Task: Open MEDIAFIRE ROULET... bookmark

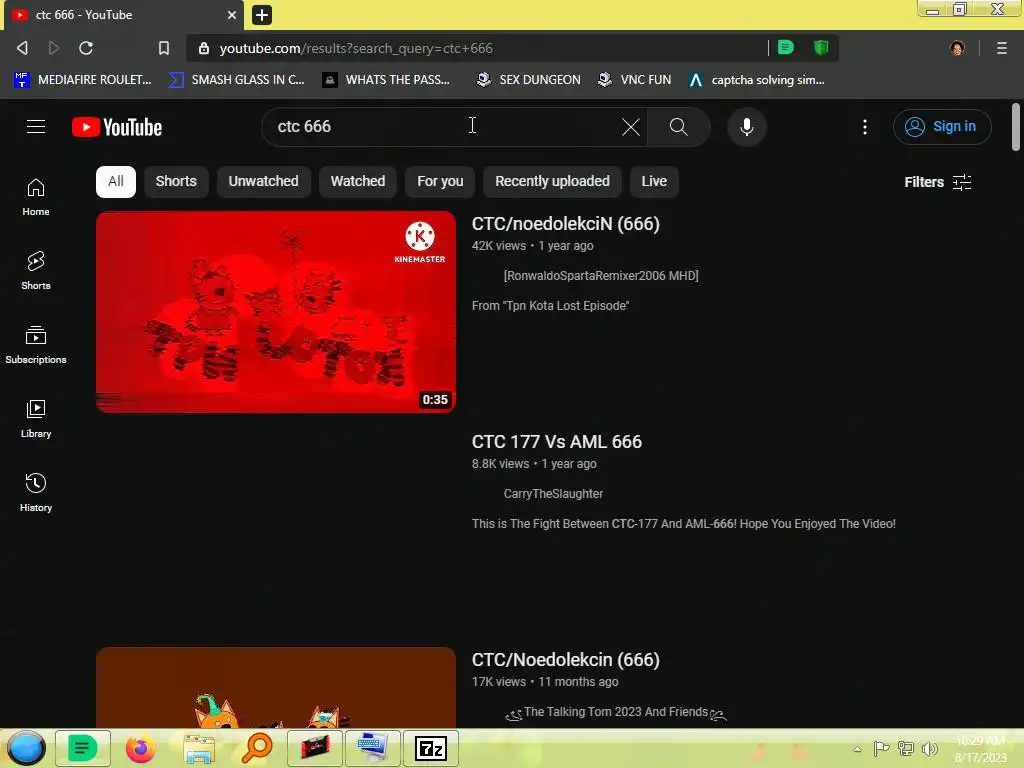Action: (82, 80)
